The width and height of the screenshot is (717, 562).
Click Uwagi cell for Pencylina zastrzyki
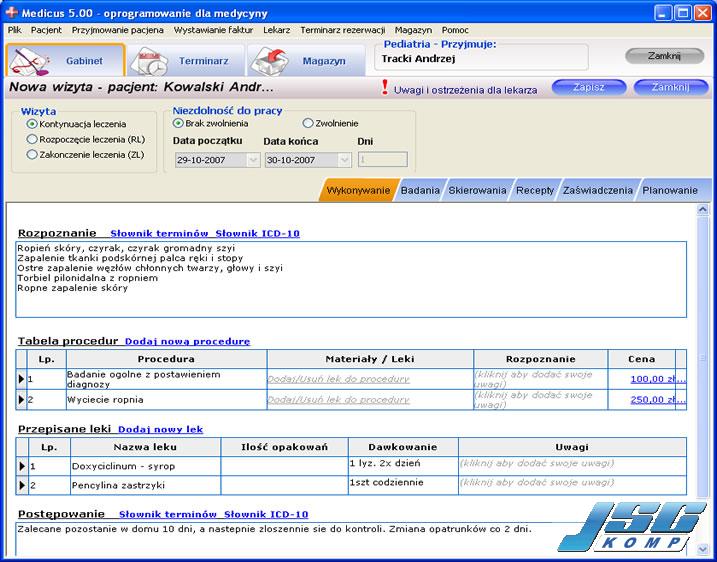point(573,485)
